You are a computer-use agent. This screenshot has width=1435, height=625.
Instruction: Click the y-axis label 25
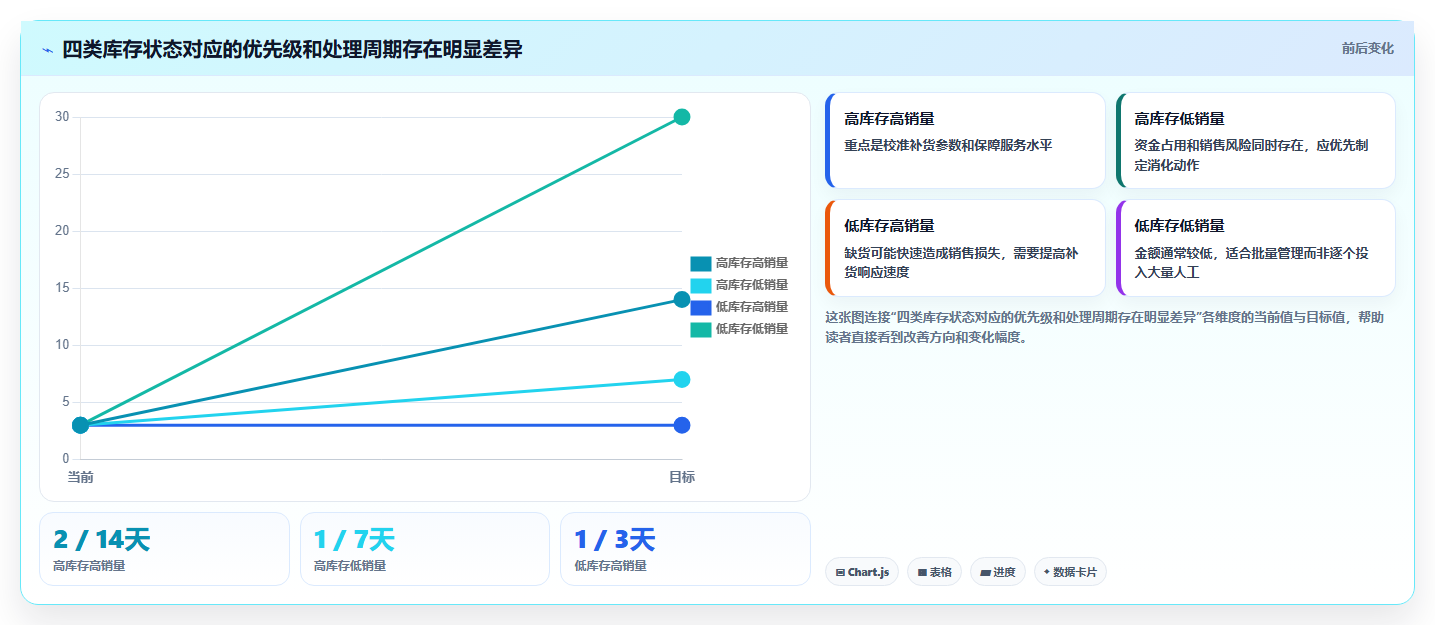point(62,174)
